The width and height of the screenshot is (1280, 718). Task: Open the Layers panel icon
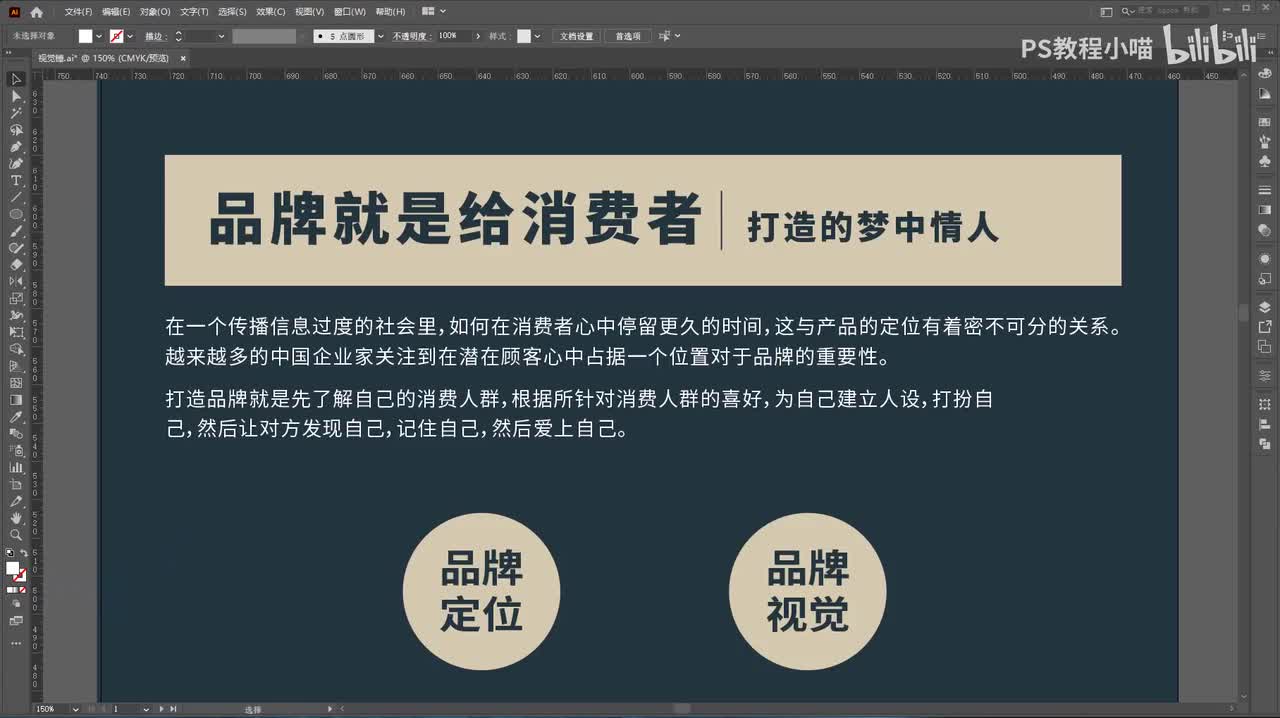[x=1265, y=308]
